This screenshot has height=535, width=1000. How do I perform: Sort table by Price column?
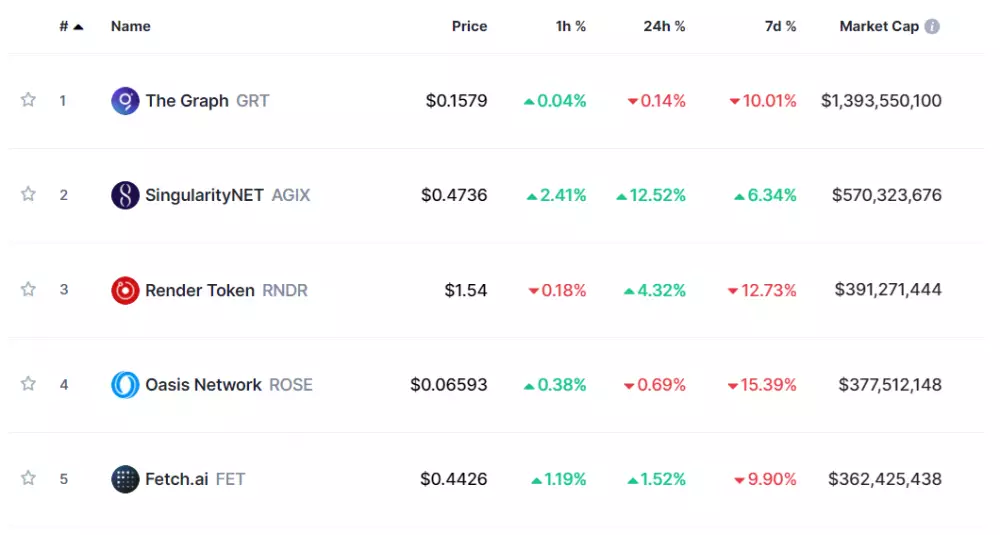(x=469, y=27)
